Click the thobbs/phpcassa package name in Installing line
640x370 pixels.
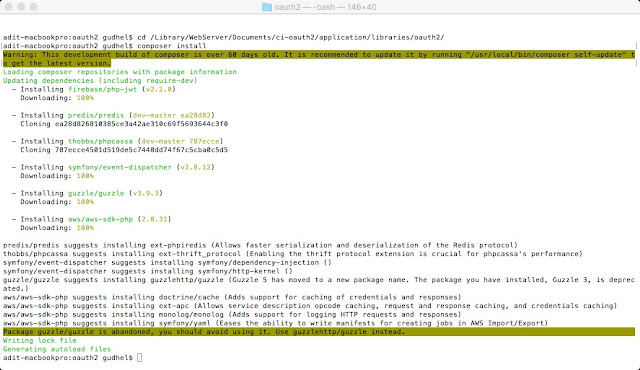pyautogui.click(x=100, y=141)
